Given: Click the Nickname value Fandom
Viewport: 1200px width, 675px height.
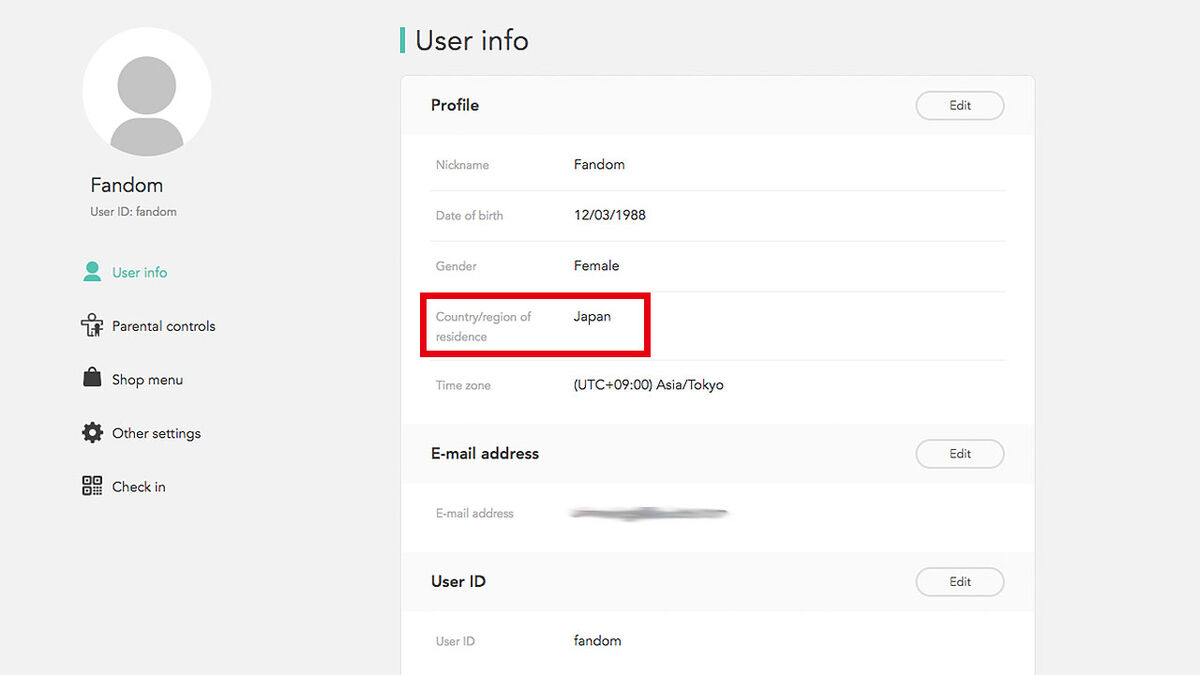Looking at the screenshot, I should (599, 164).
